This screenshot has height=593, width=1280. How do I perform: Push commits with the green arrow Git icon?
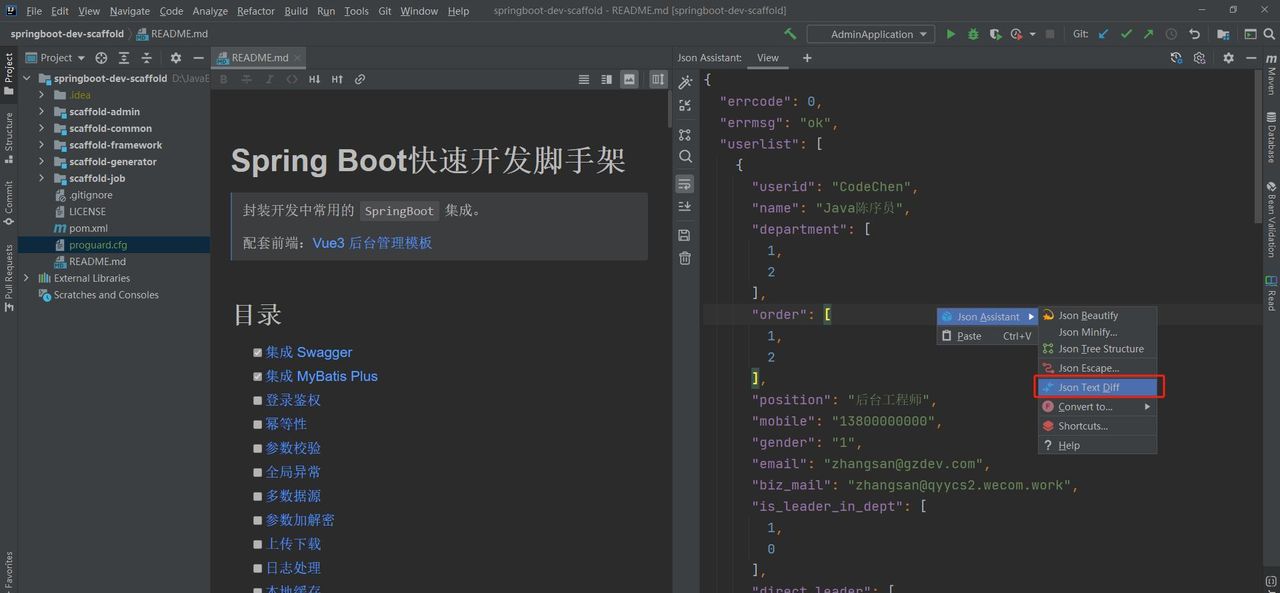pos(1148,33)
